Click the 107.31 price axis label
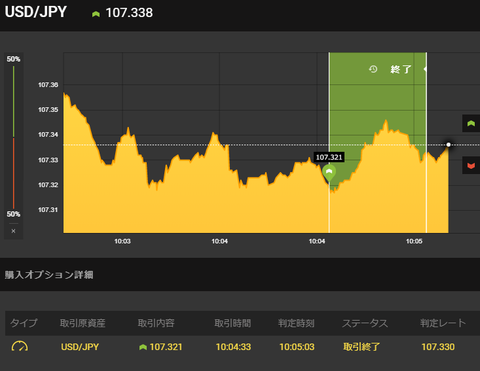 pos(48,210)
